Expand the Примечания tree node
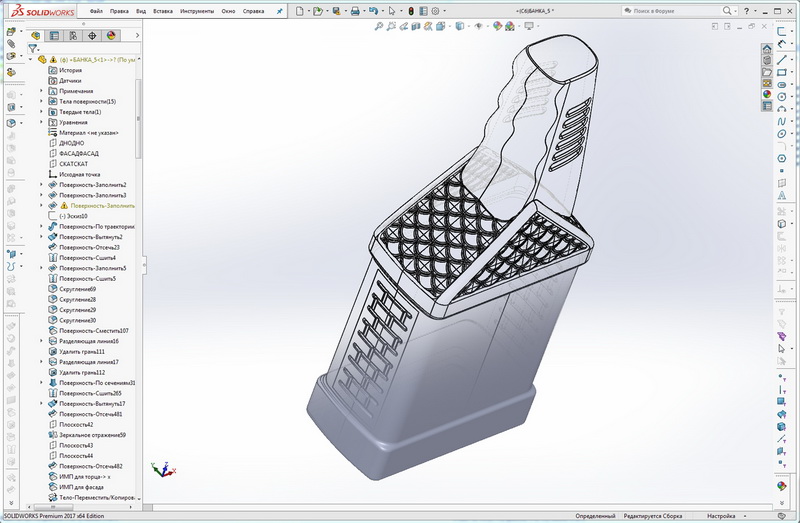 (41, 91)
